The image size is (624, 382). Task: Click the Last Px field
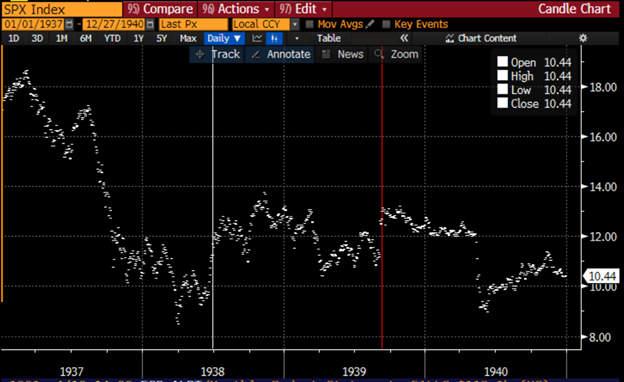(x=193, y=24)
